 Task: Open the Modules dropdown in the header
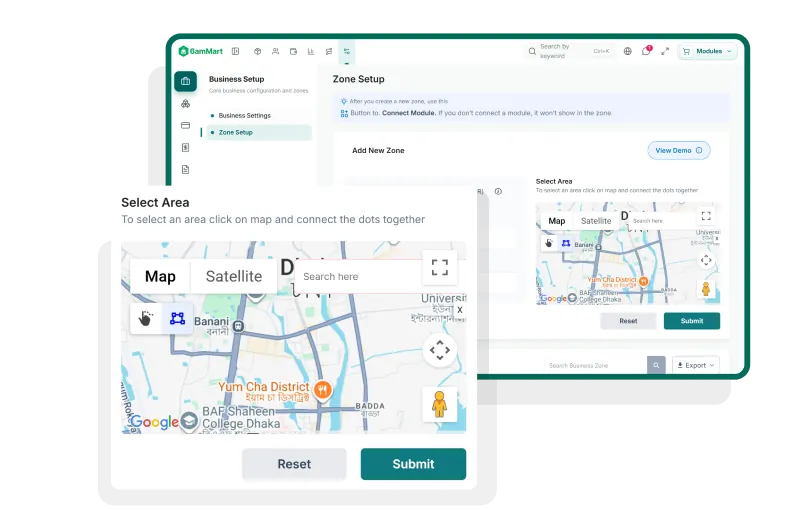(707, 51)
